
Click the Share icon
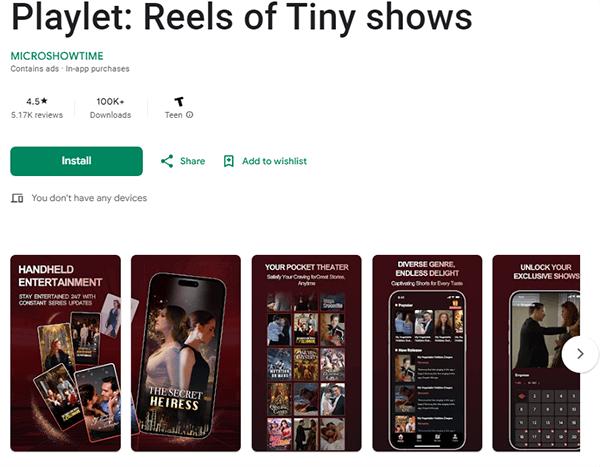pos(167,161)
